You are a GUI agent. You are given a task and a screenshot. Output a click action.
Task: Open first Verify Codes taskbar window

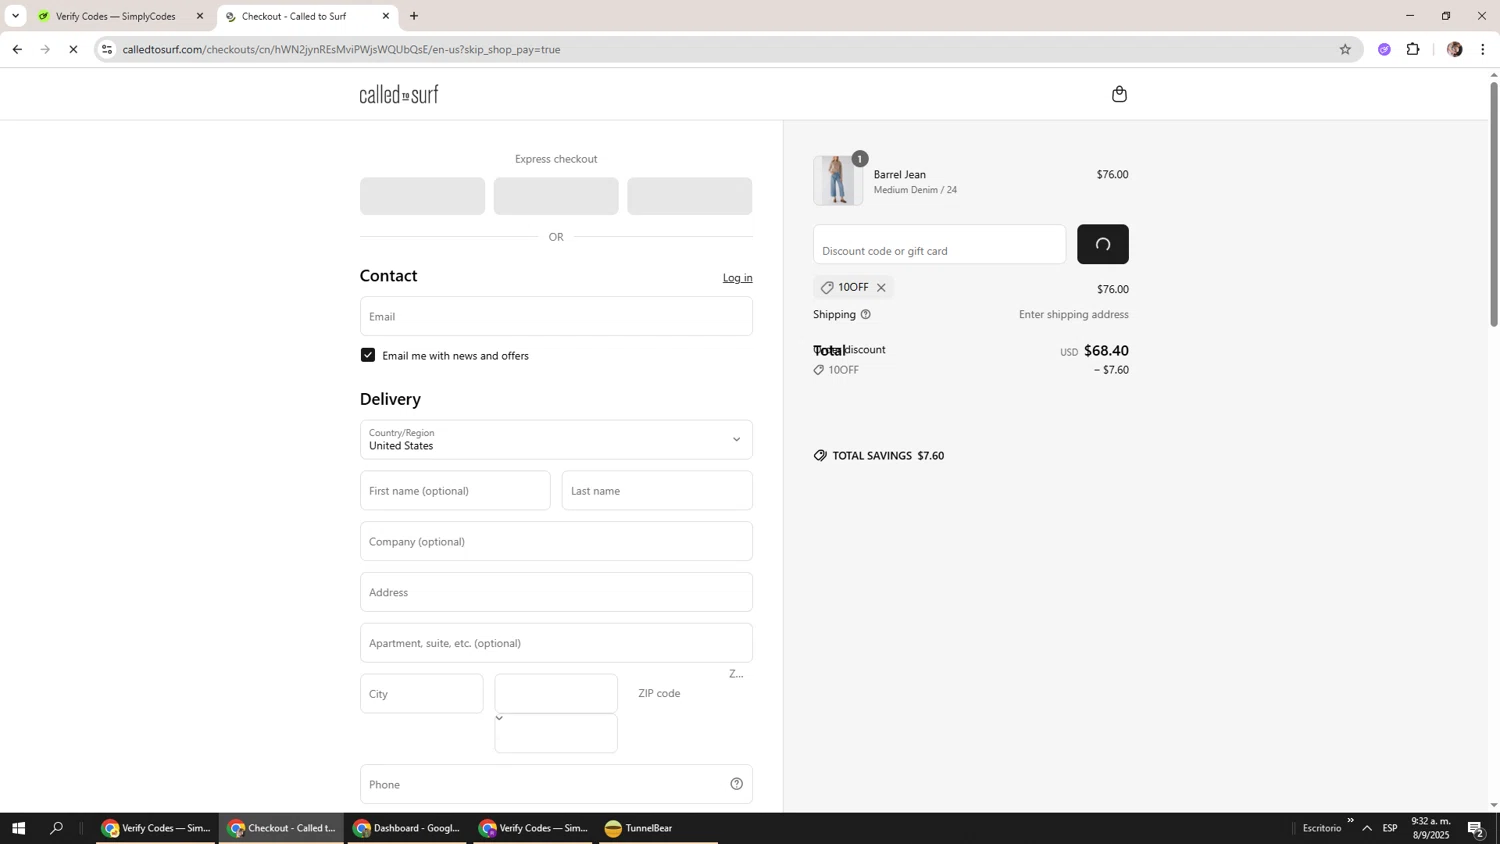point(156,828)
